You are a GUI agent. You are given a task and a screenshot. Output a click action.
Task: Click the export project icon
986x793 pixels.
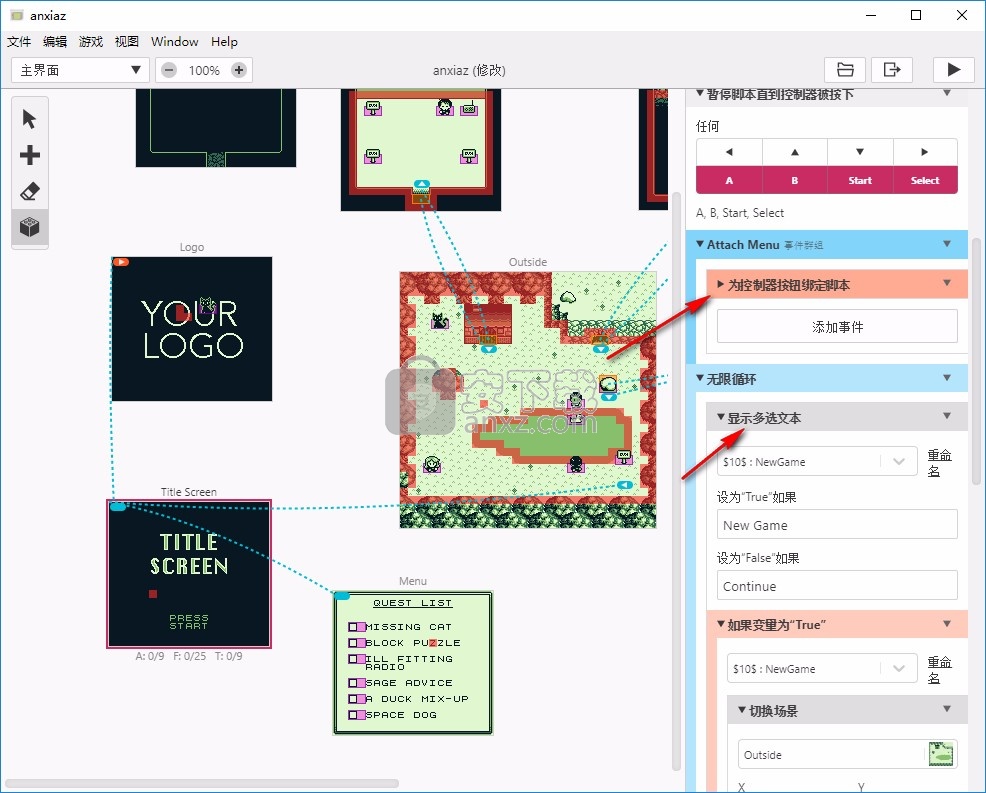[x=892, y=69]
